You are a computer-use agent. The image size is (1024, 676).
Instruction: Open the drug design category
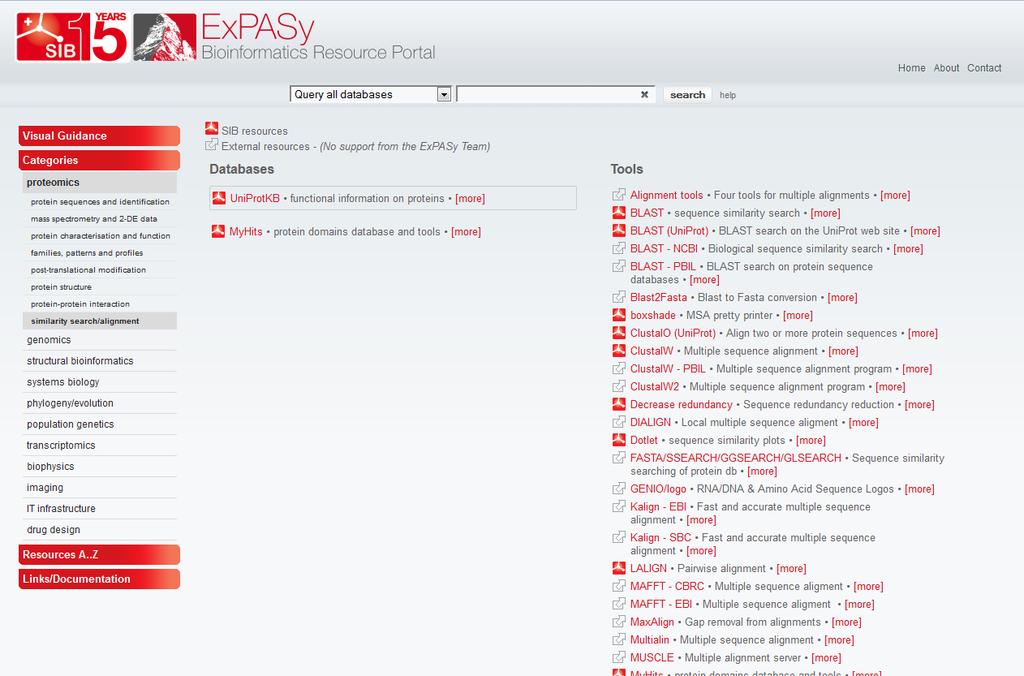[100, 530]
